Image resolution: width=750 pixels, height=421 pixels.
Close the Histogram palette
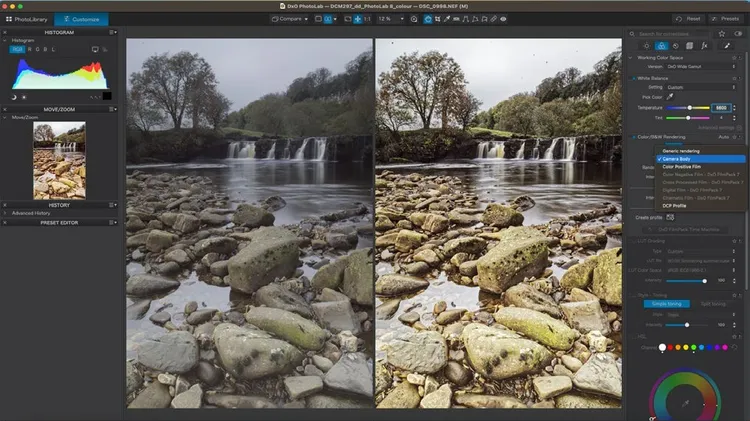(5, 33)
